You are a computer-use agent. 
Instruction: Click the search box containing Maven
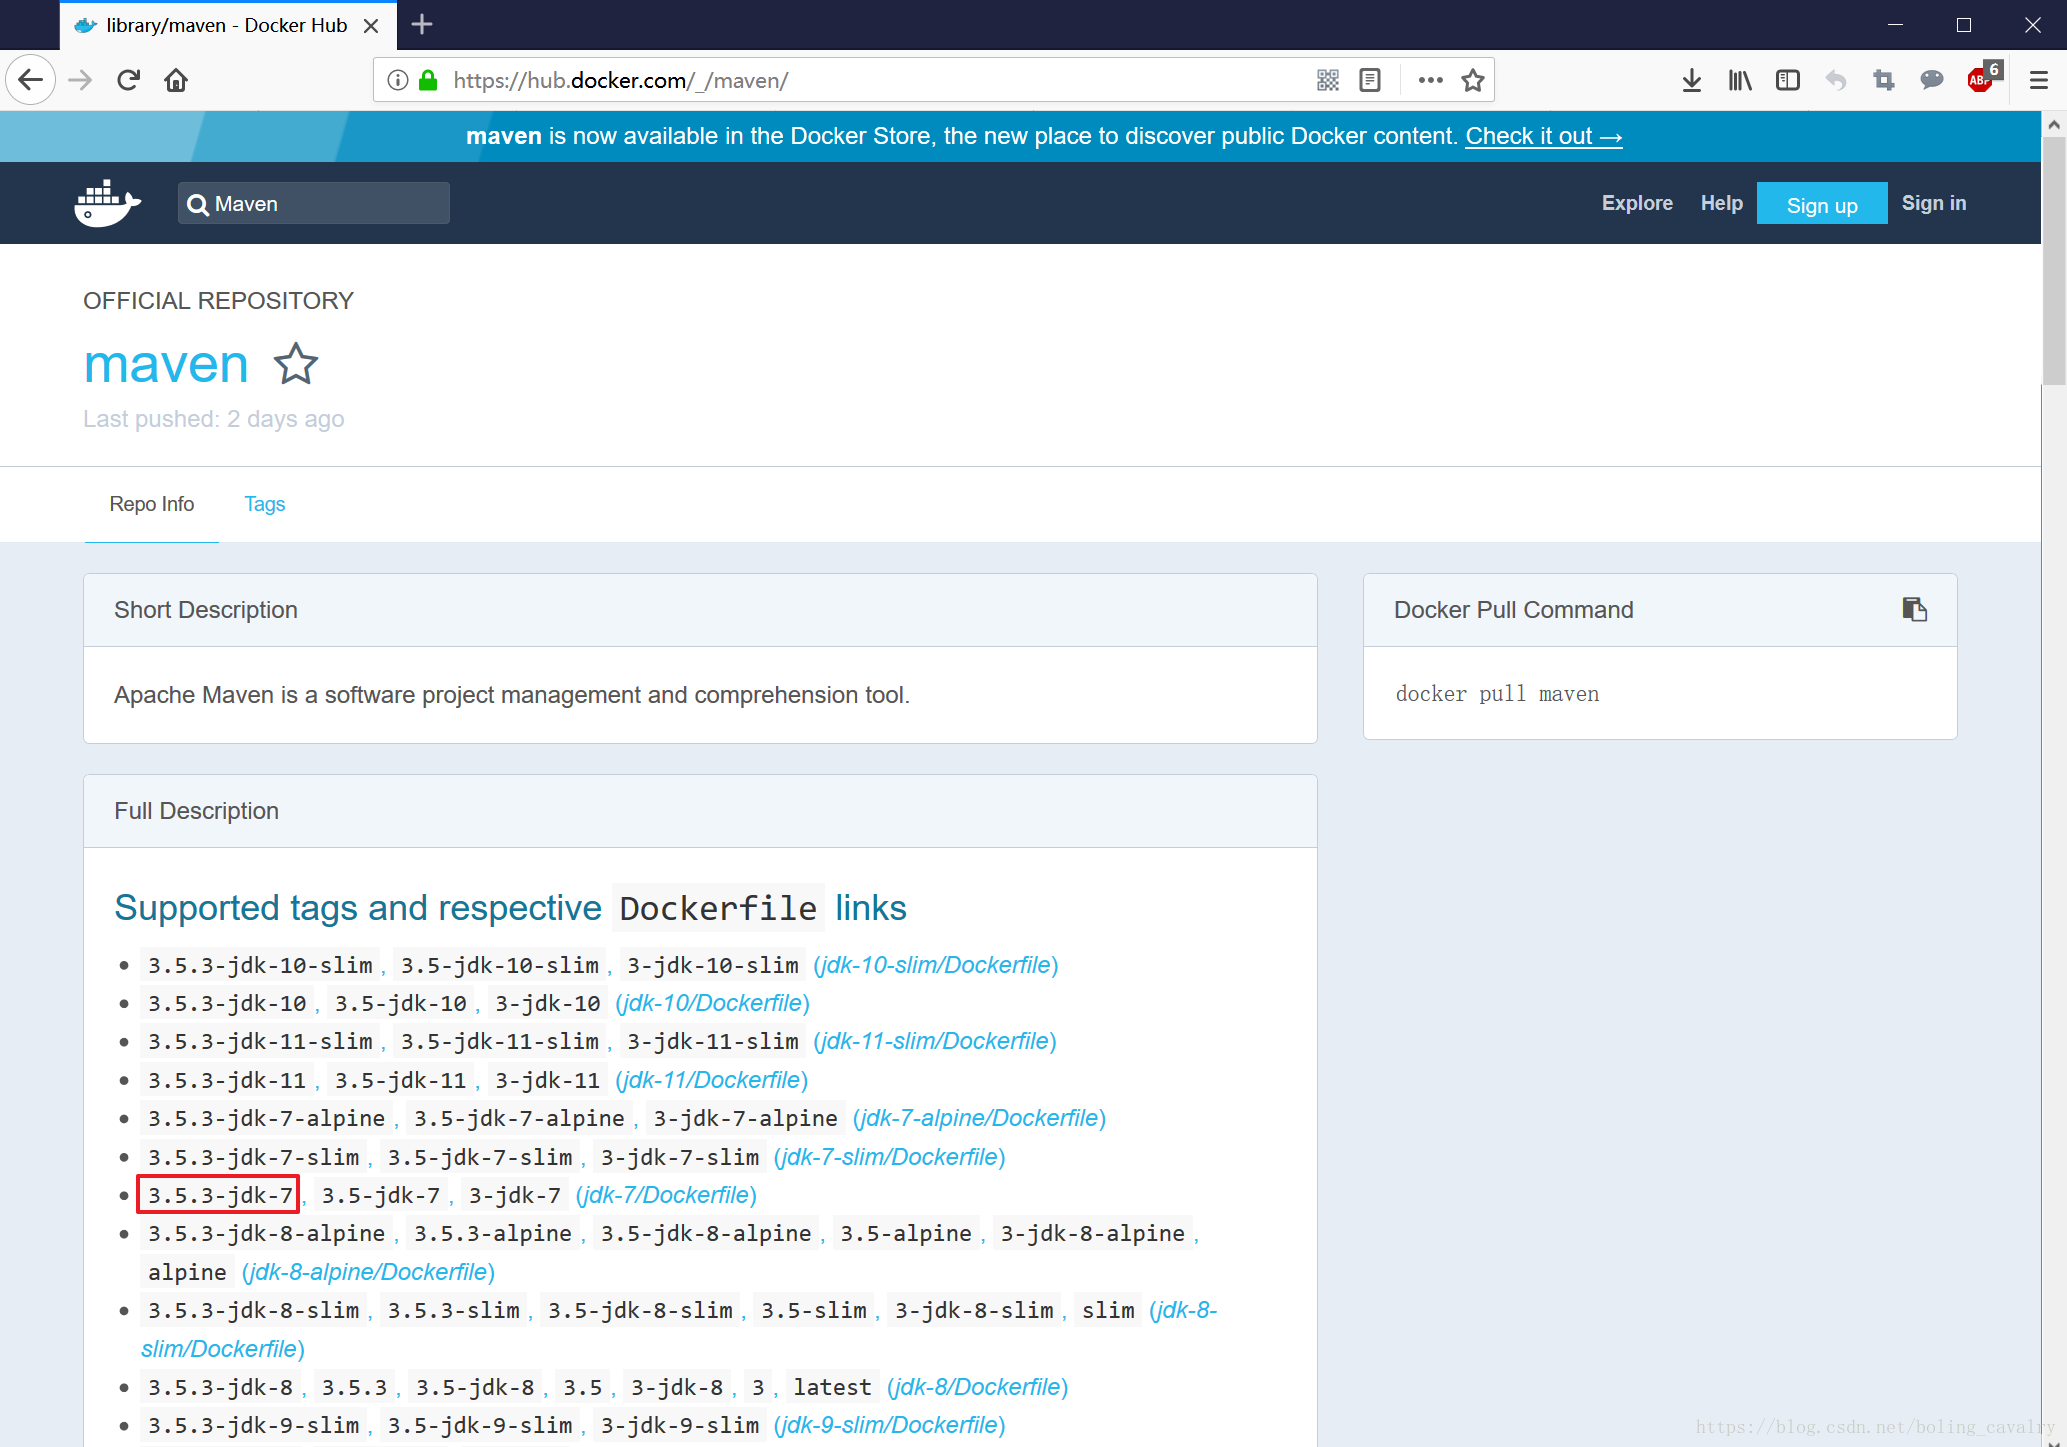coord(314,203)
